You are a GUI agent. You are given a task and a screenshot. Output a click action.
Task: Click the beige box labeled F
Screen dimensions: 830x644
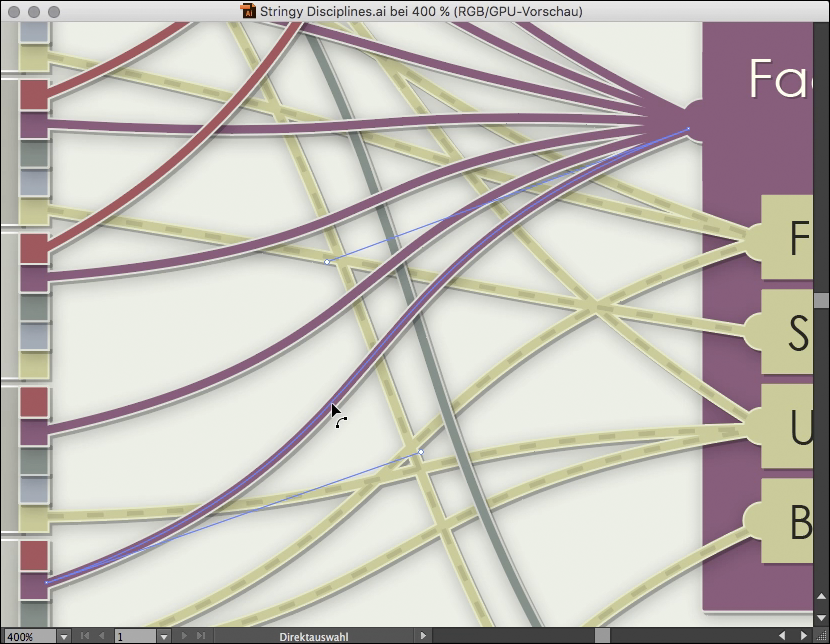(787, 237)
